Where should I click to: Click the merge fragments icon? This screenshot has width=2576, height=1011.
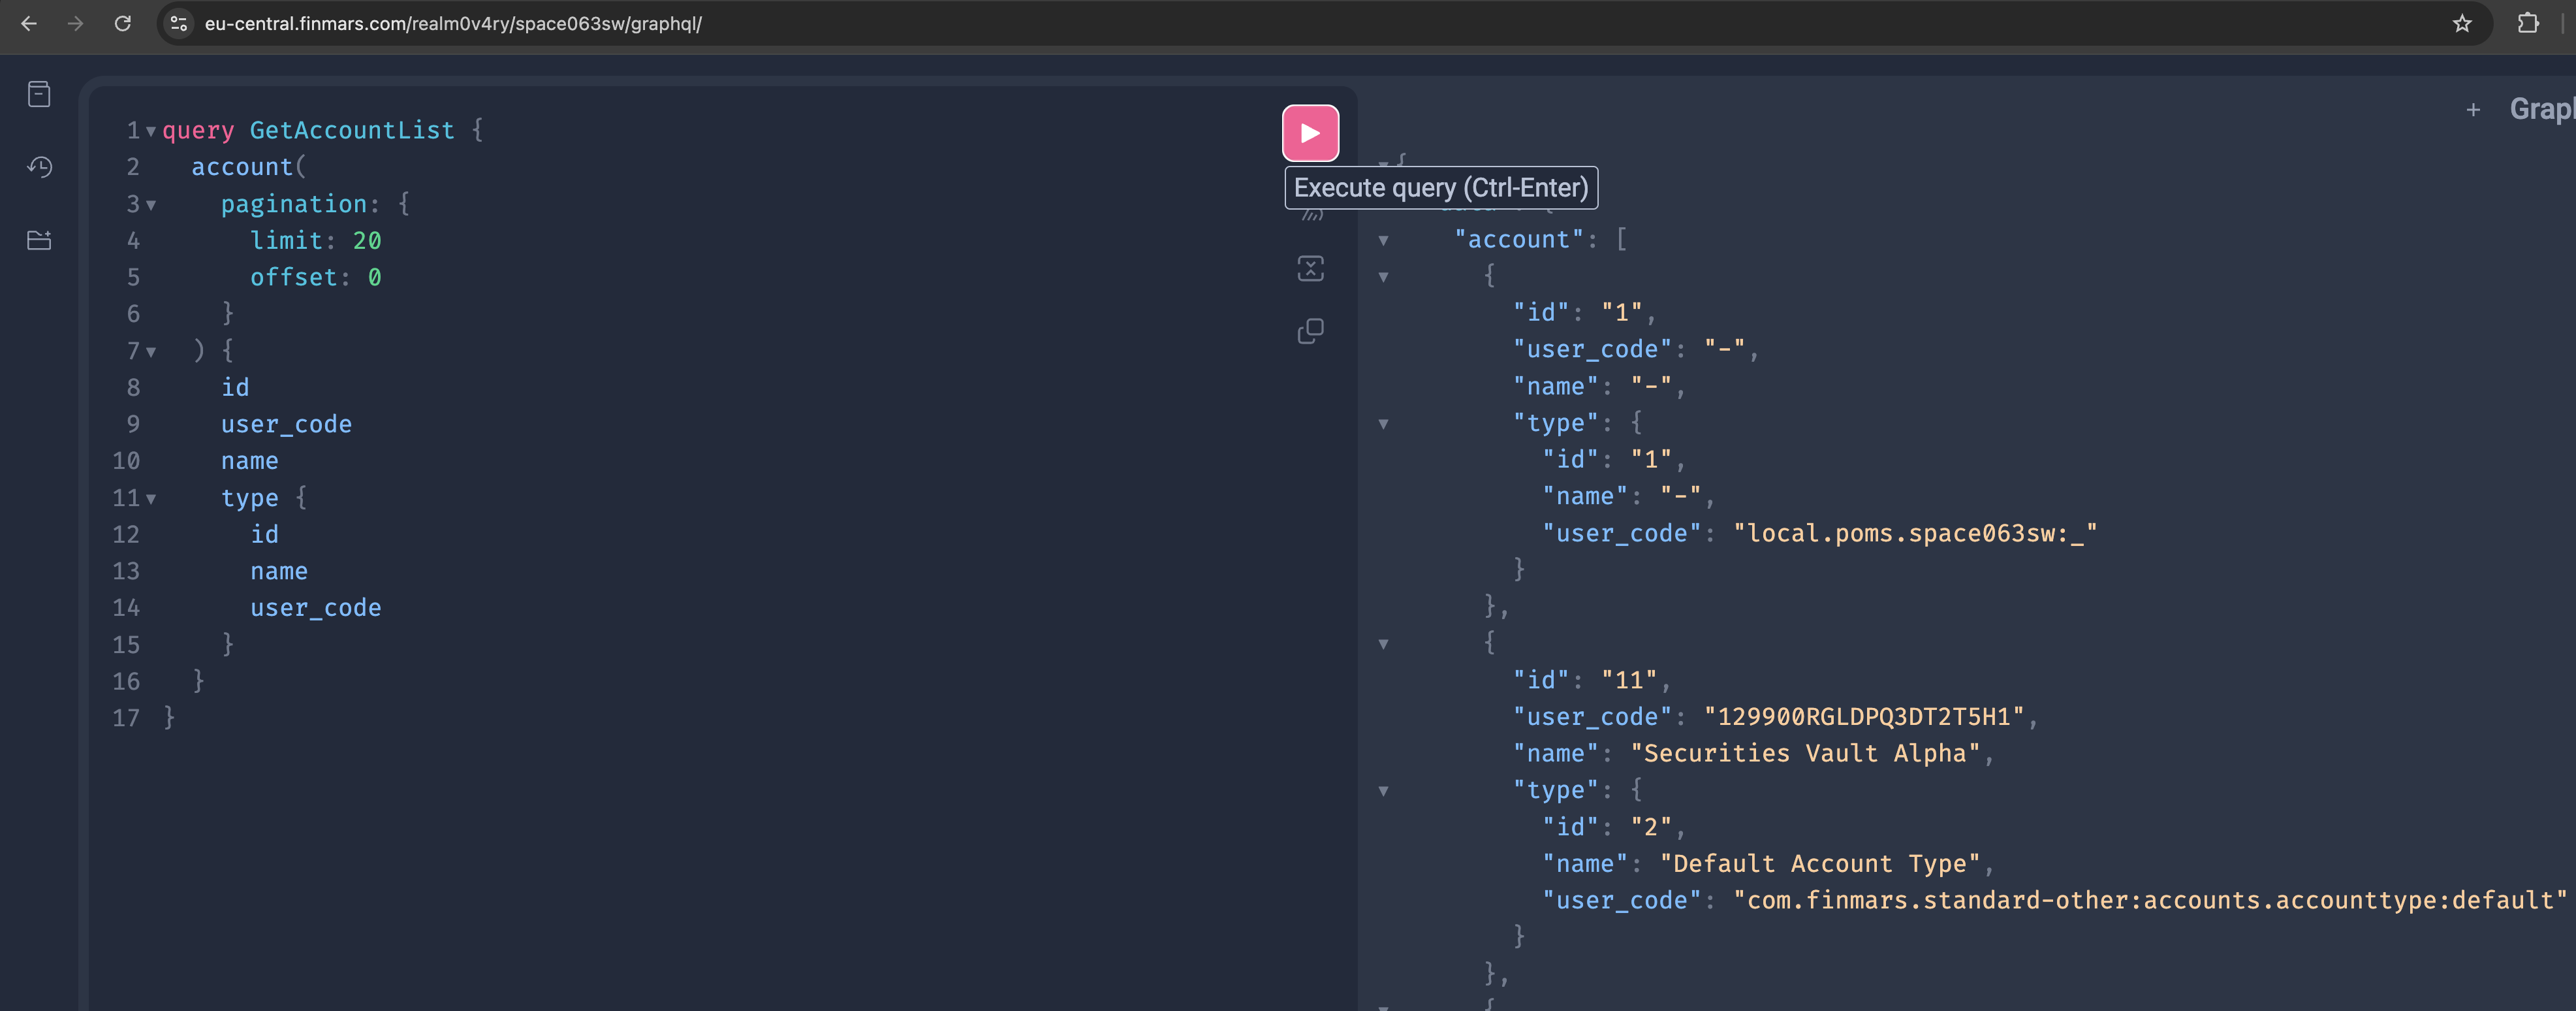pos(1310,268)
